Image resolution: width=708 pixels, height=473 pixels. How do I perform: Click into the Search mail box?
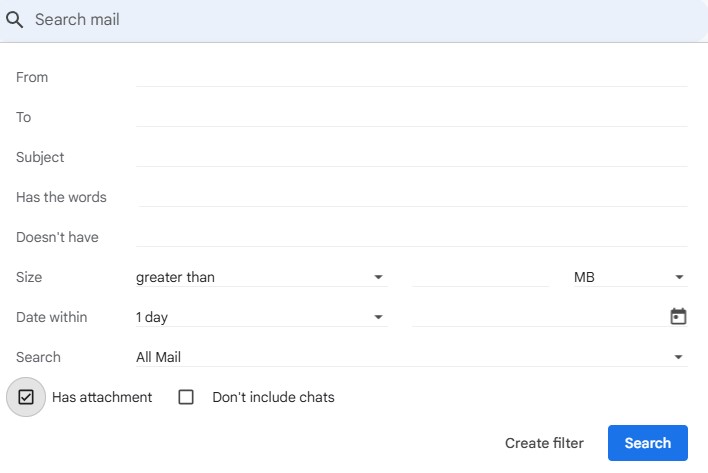[360, 20]
